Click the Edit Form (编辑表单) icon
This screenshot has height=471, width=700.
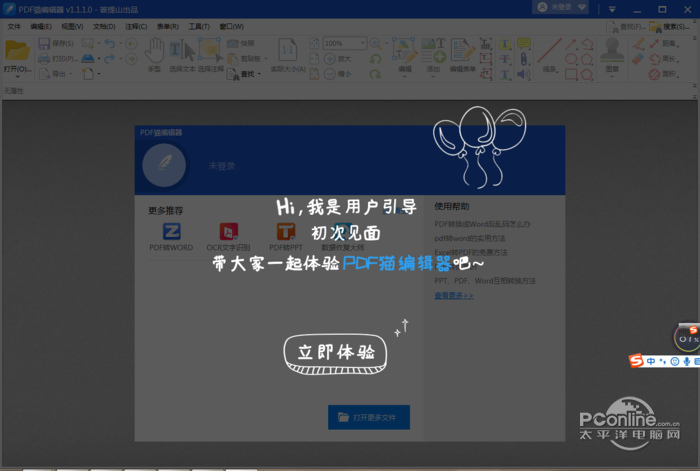click(462, 49)
